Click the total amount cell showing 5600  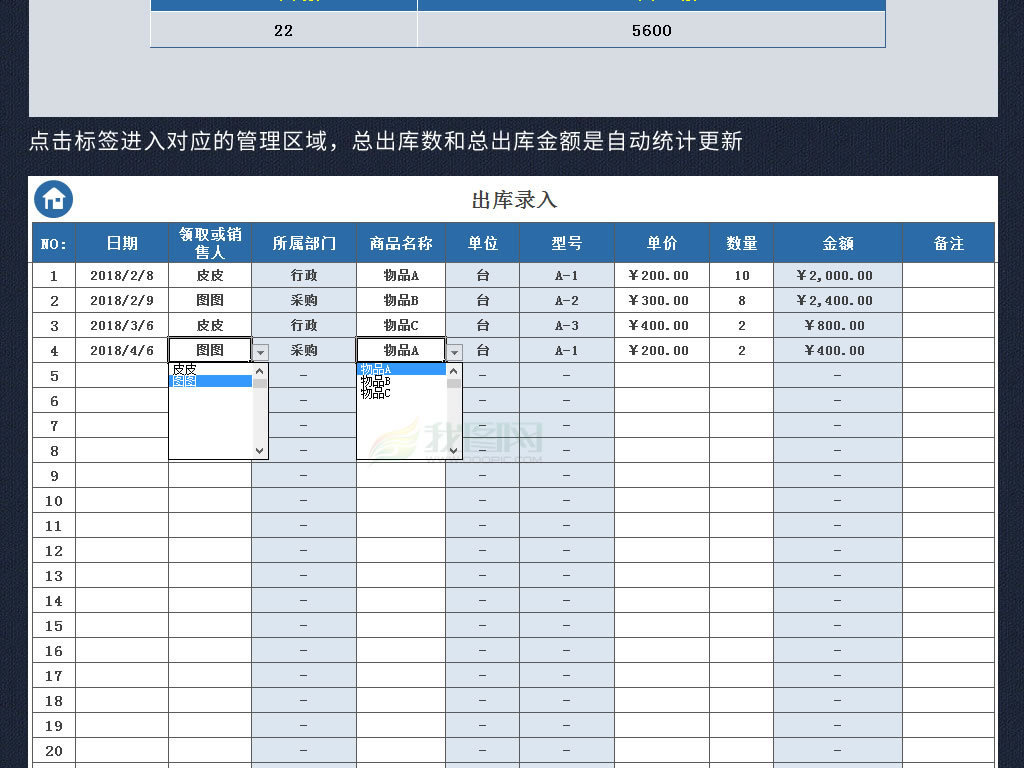[x=652, y=30]
